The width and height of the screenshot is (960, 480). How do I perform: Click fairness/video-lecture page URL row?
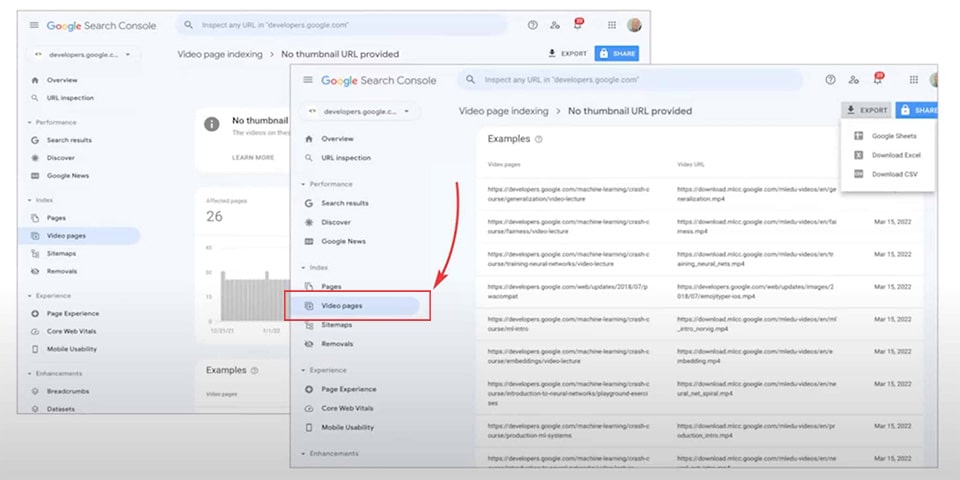tap(568, 227)
